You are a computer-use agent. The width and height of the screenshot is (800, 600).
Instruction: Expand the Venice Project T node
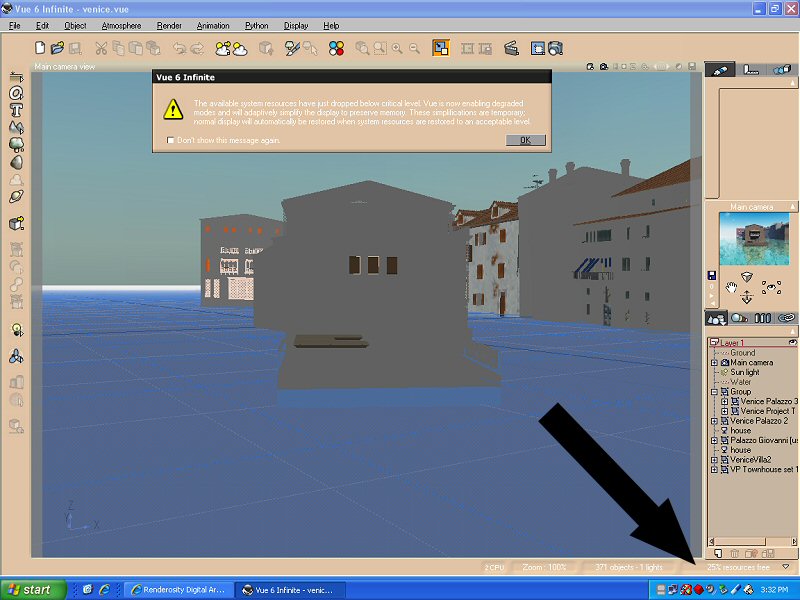(724, 411)
